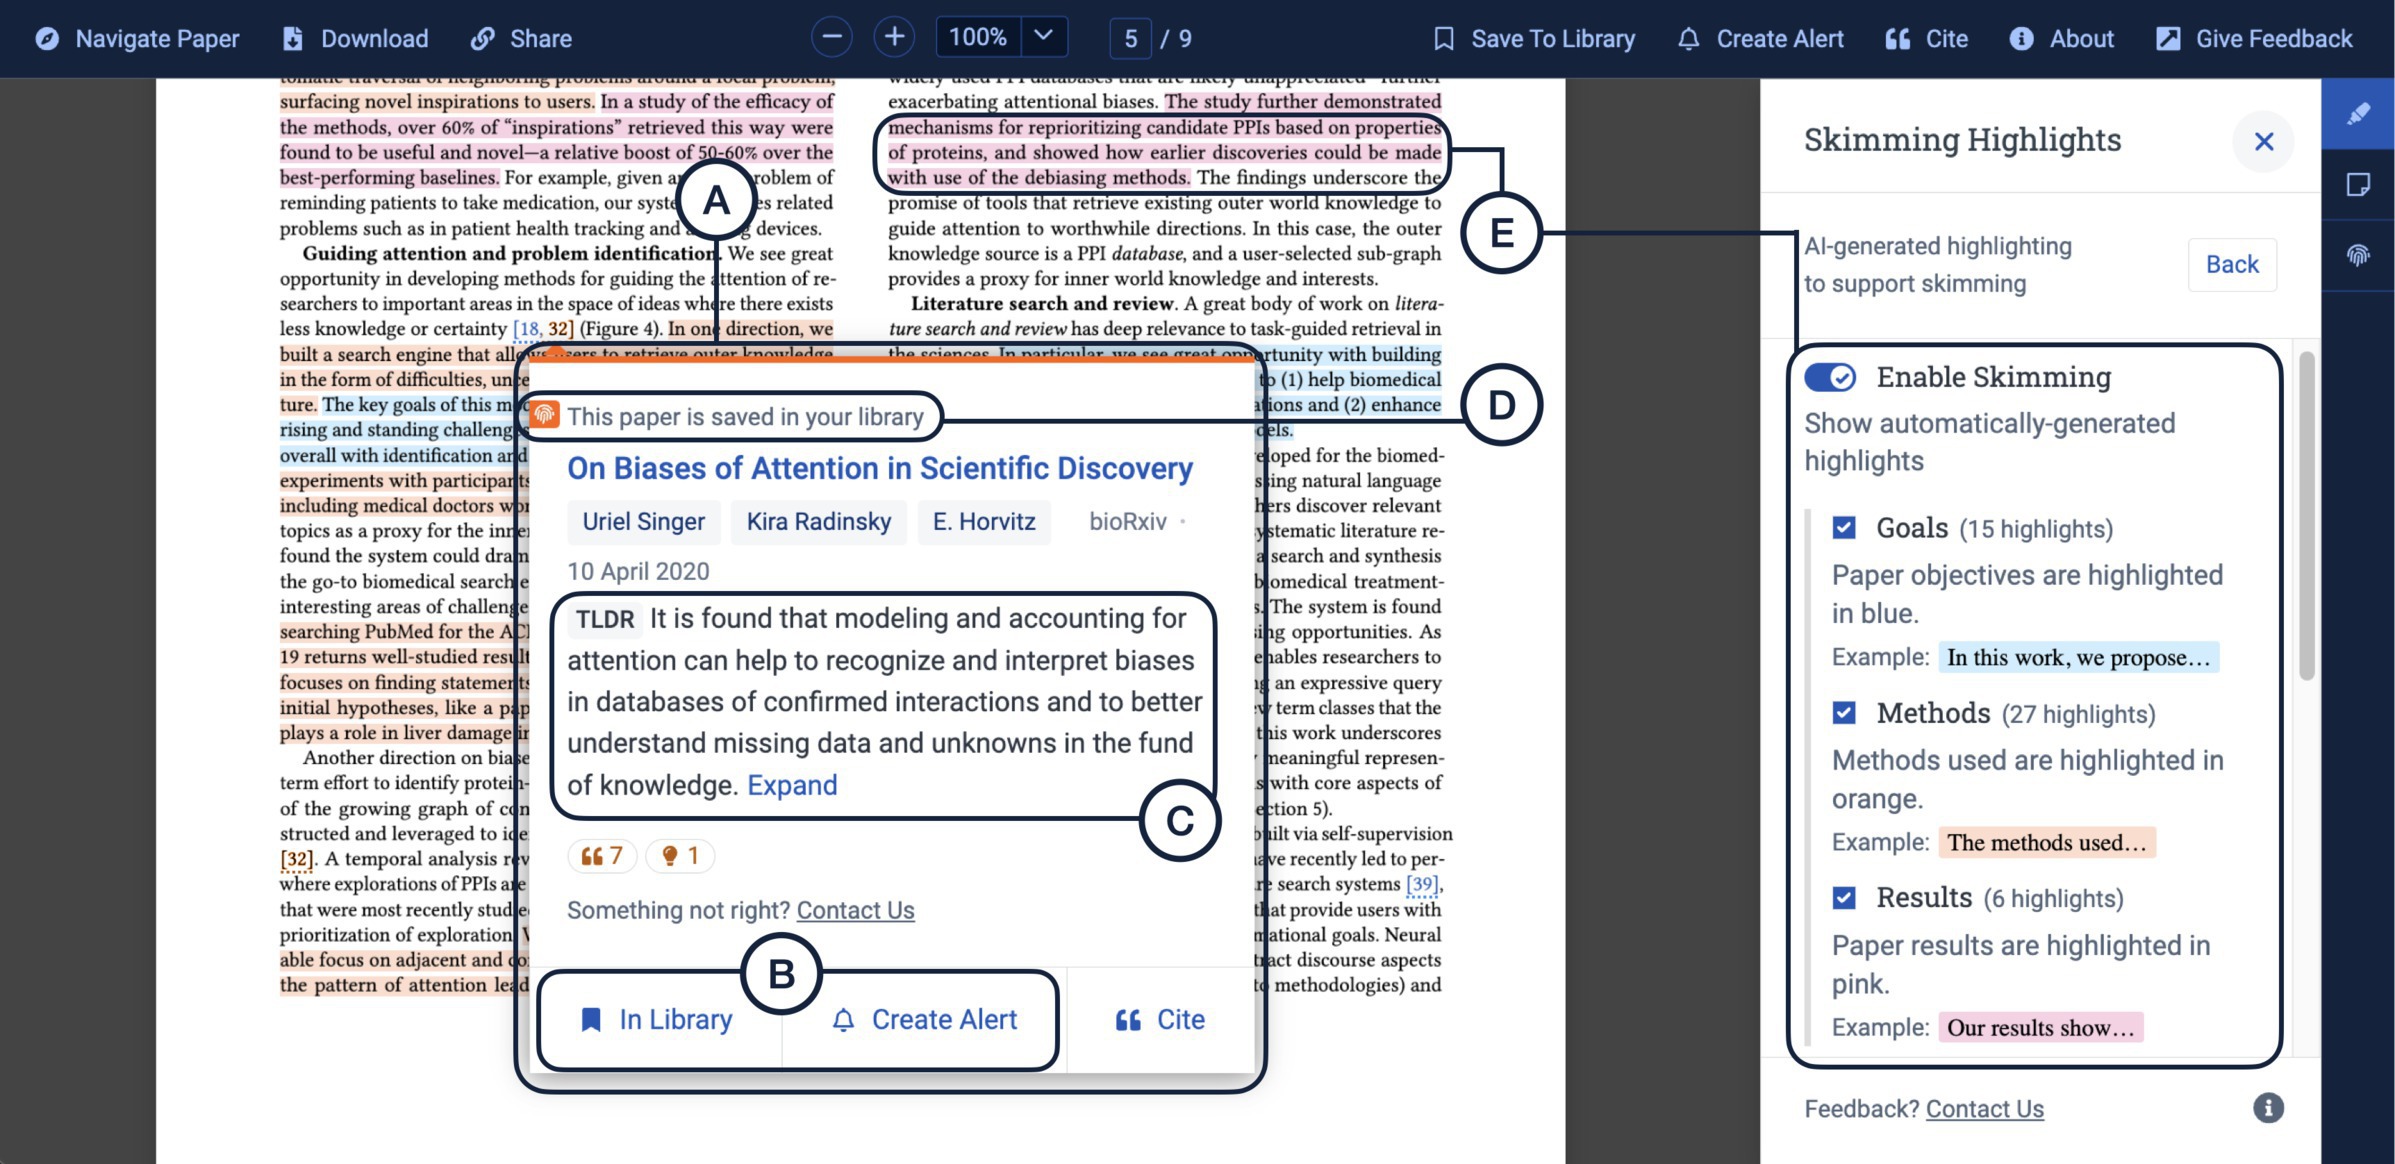The height and width of the screenshot is (1164, 2395).
Task: Open the Navigate Paper menu
Action: (137, 39)
